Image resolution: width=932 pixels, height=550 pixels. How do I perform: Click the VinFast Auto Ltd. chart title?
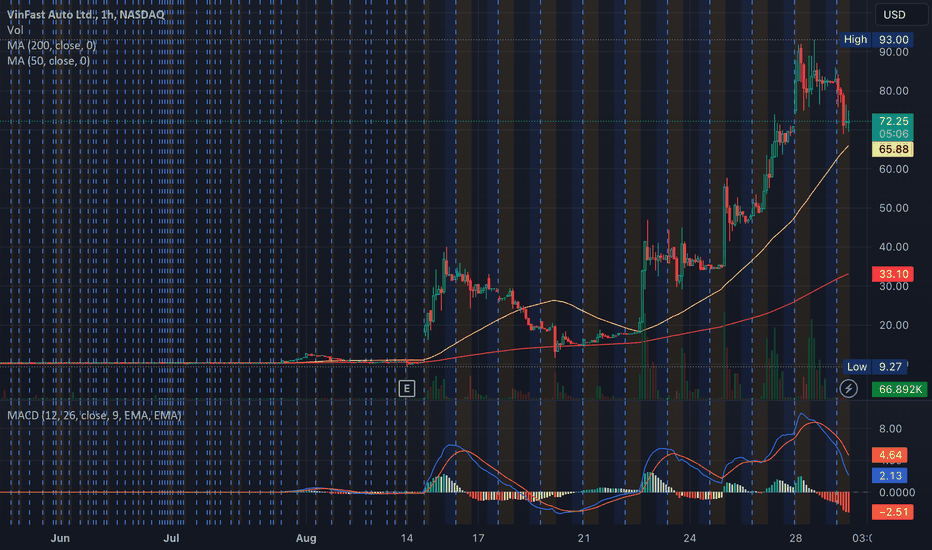click(x=86, y=14)
